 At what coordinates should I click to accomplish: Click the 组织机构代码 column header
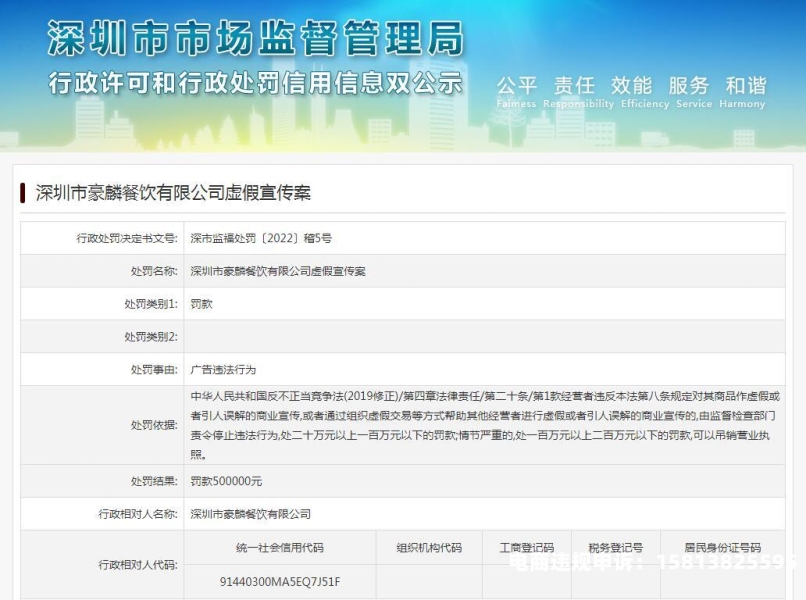[x=429, y=547]
